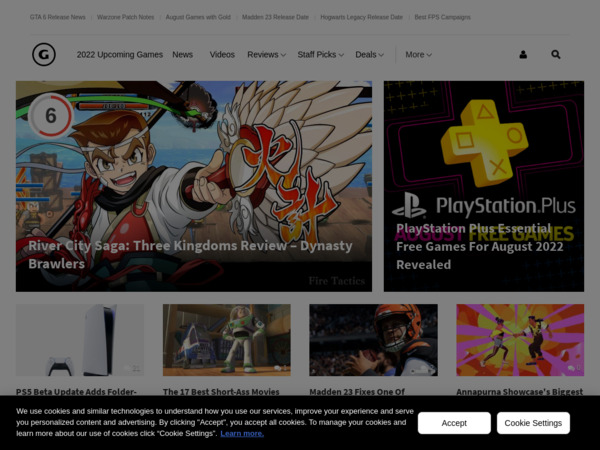600x450 pixels.
Task: Click the review score 6 badge
Action: 51,116
